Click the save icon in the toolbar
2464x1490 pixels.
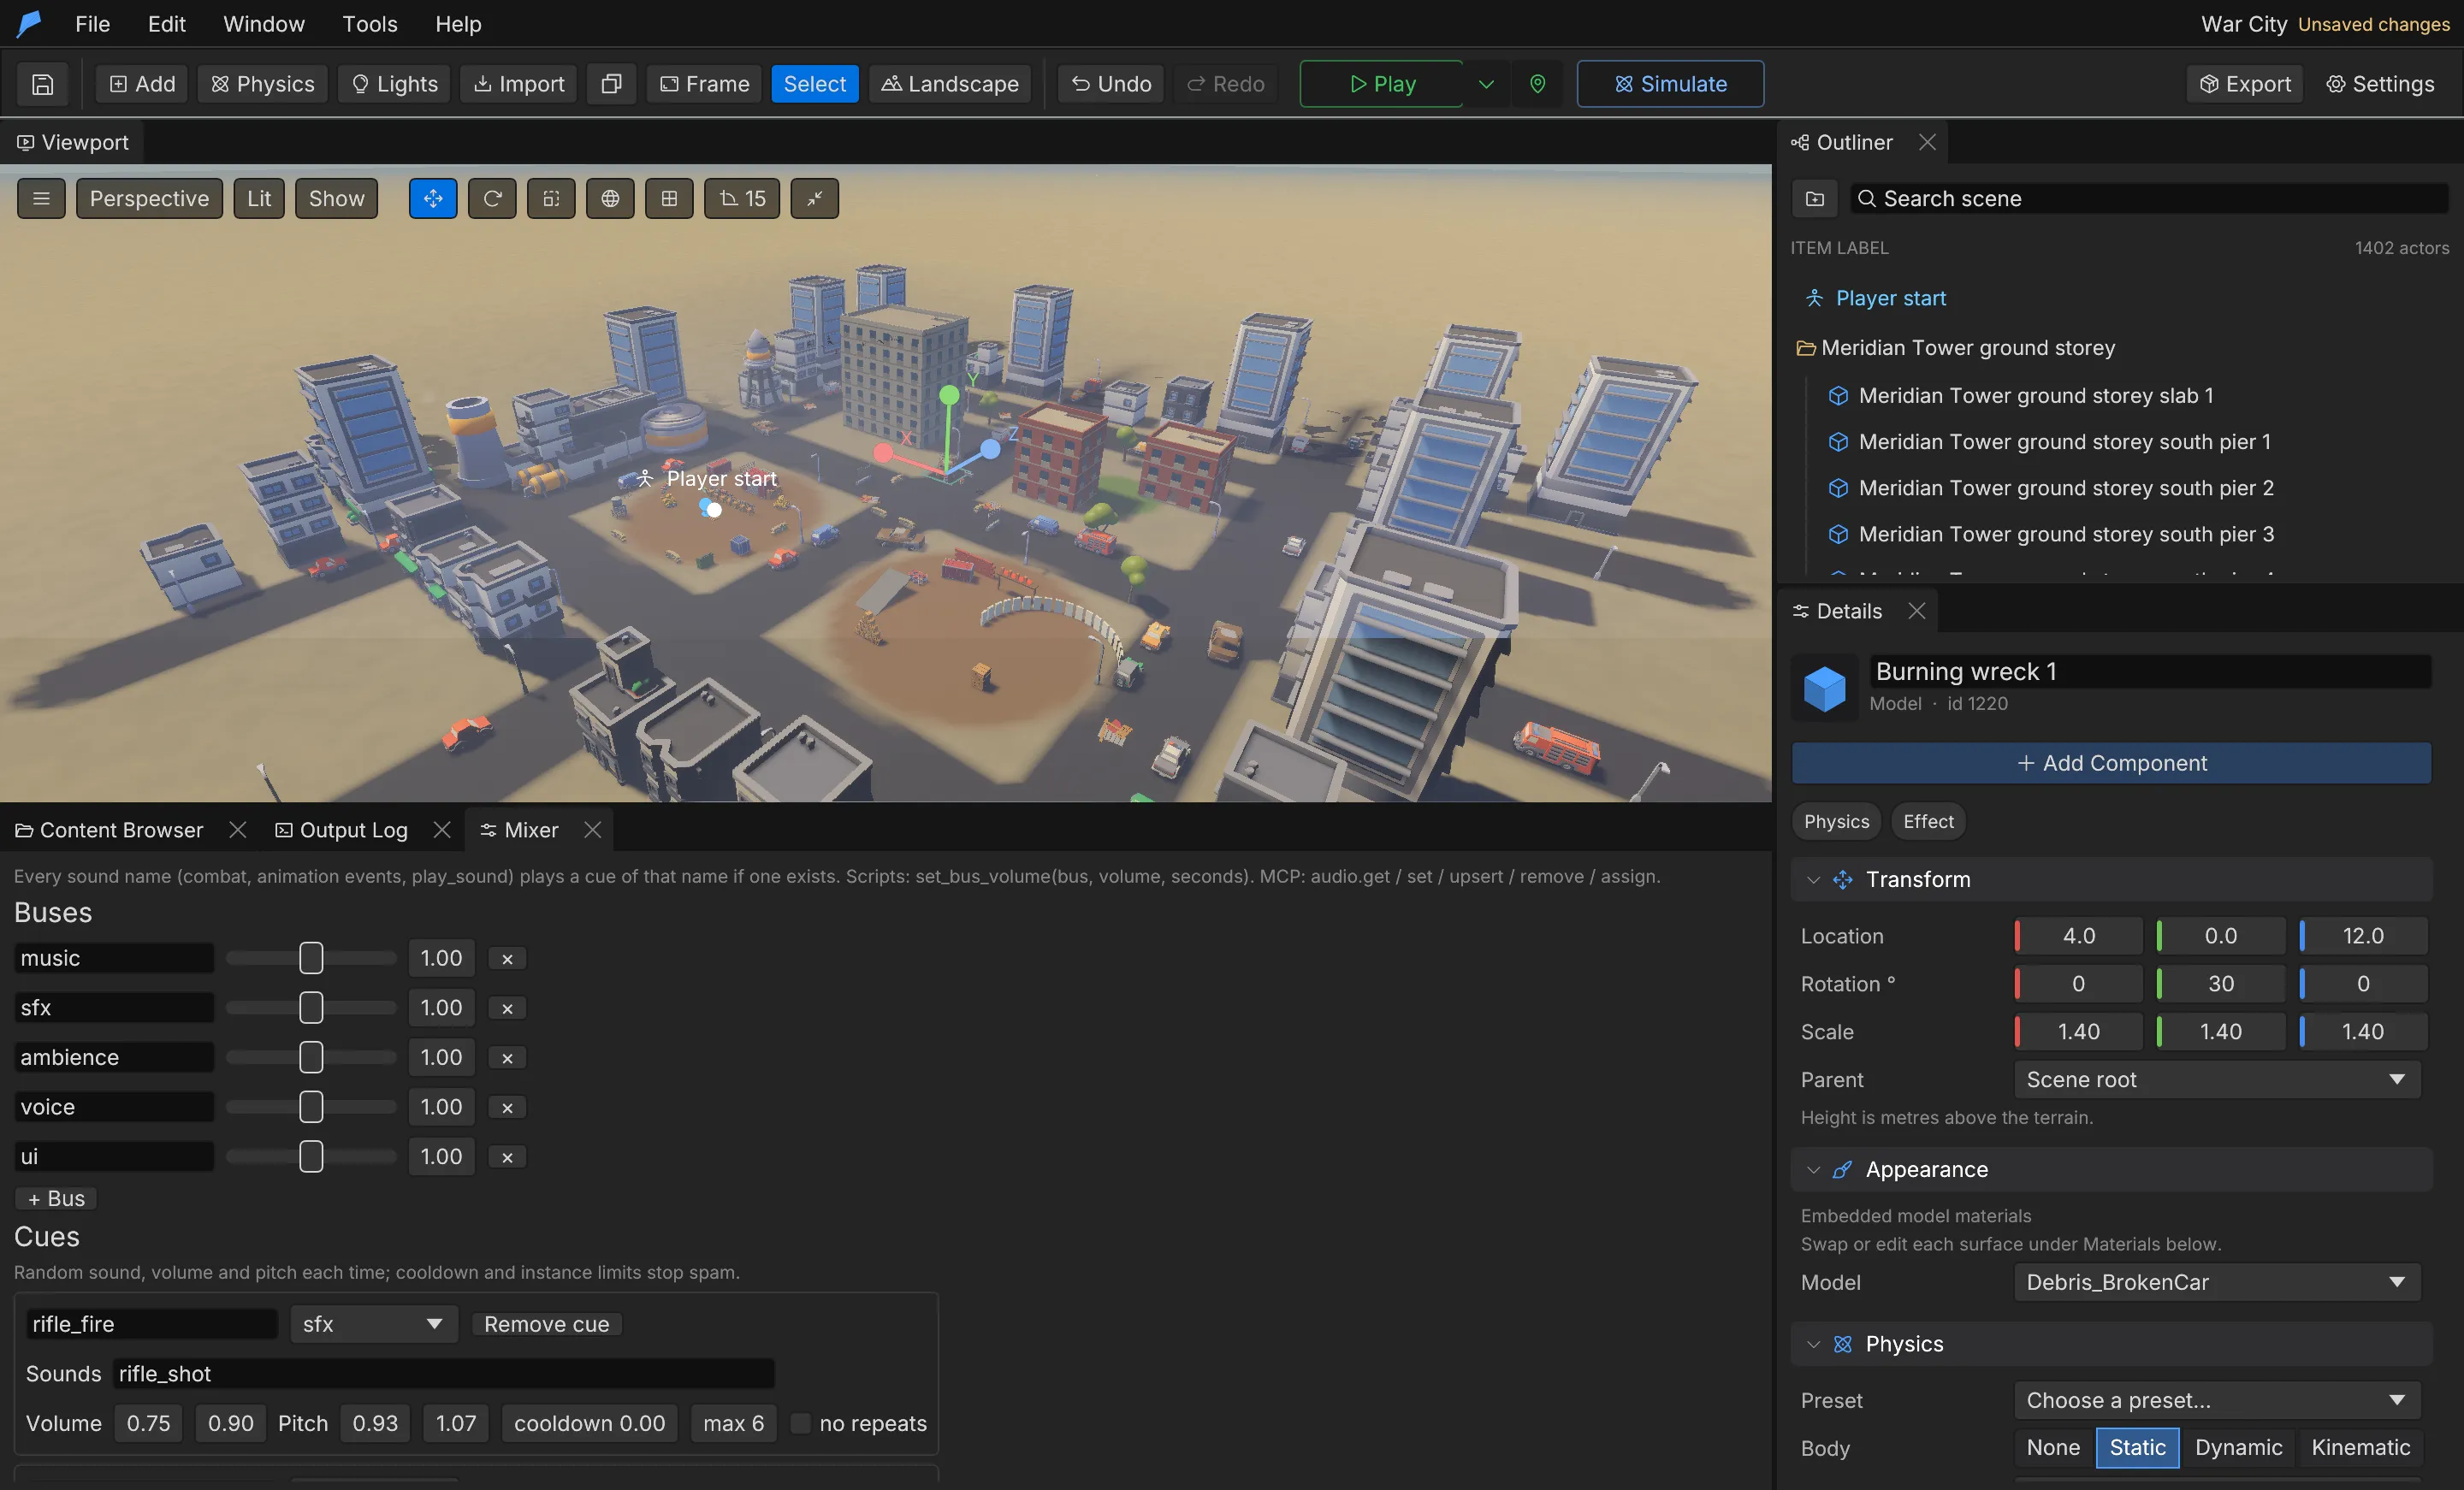pos(42,84)
